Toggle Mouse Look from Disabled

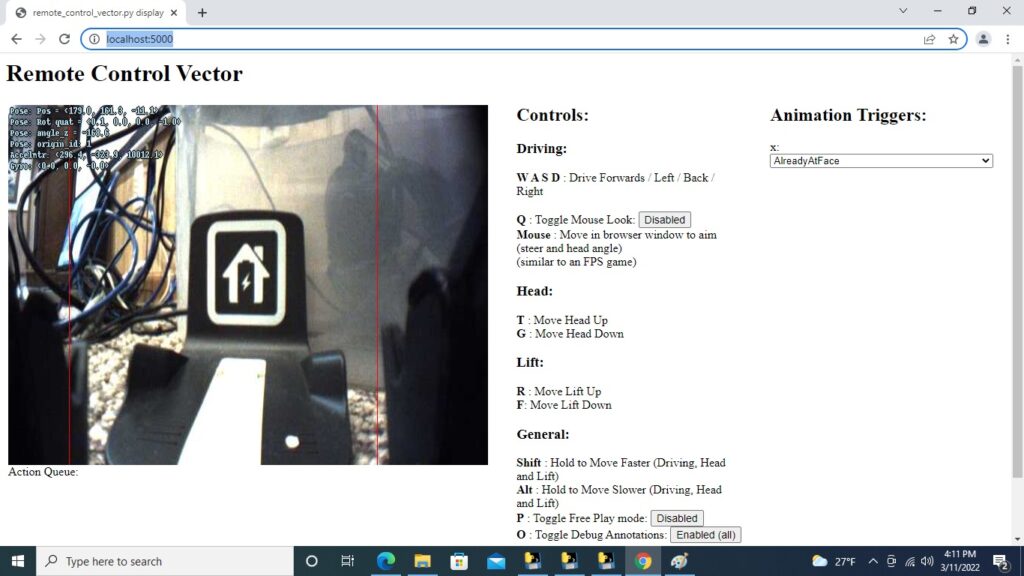click(x=664, y=219)
